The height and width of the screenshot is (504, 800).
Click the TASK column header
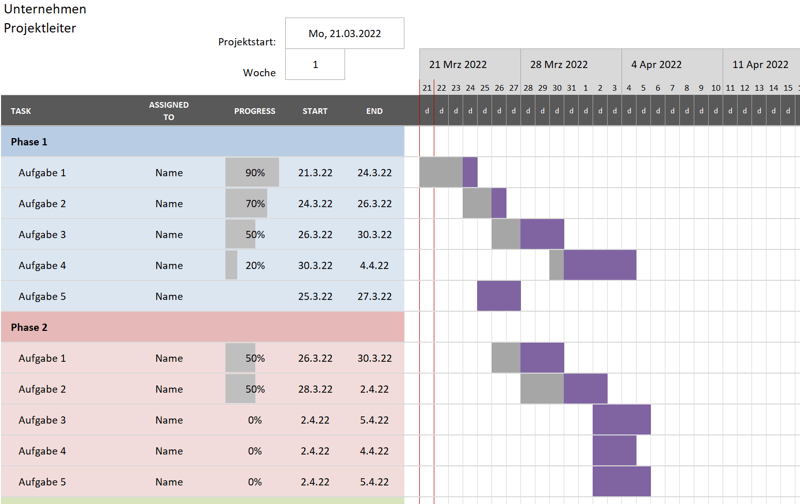coord(22,111)
